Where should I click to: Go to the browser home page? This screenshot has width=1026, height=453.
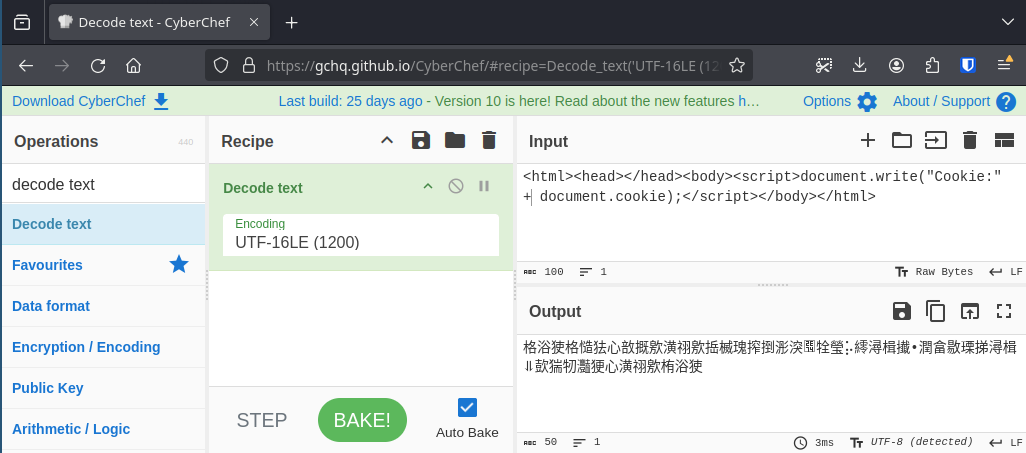point(133,65)
